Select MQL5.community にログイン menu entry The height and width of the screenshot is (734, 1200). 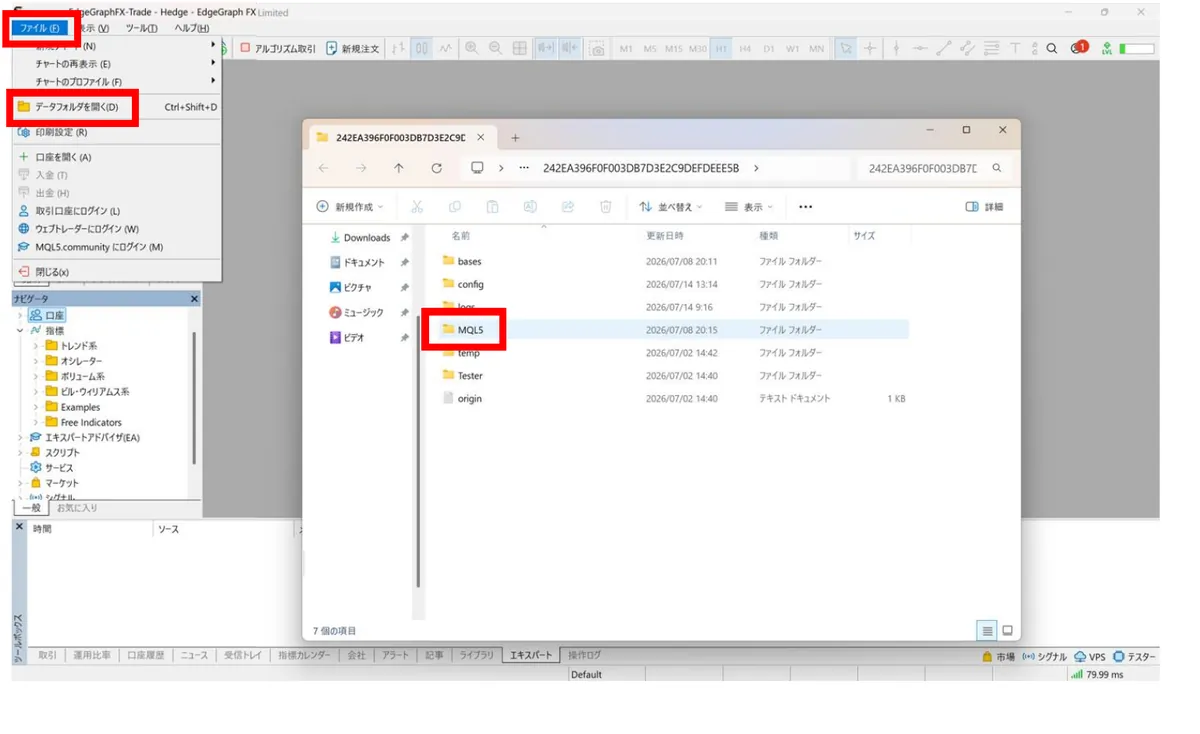pos(98,247)
